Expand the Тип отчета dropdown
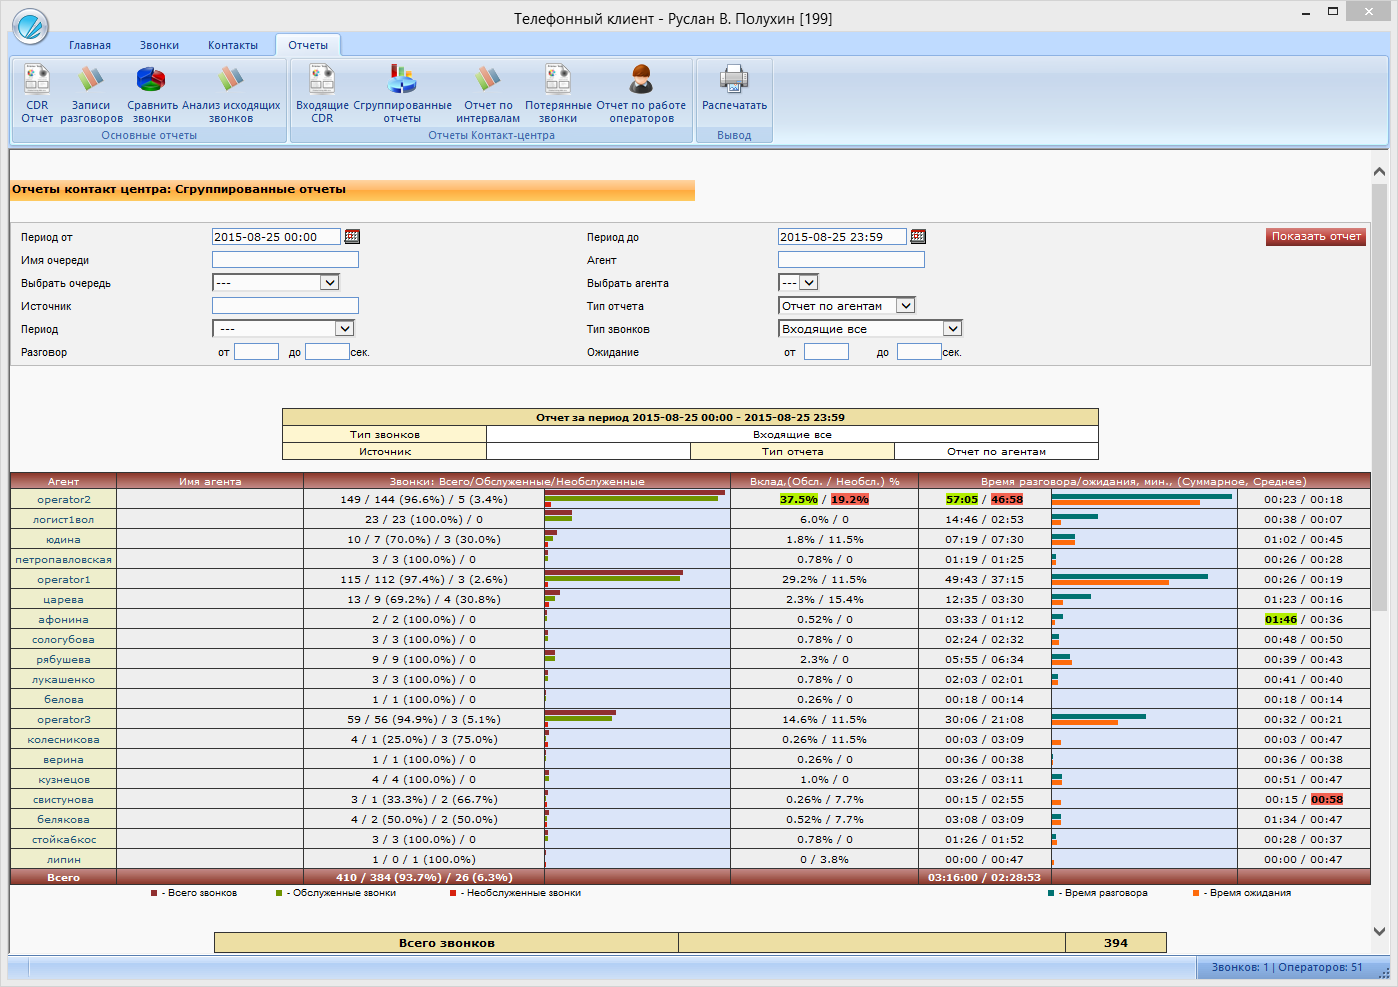Image resolution: width=1398 pixels, height=987 pixels. [905, 306]
